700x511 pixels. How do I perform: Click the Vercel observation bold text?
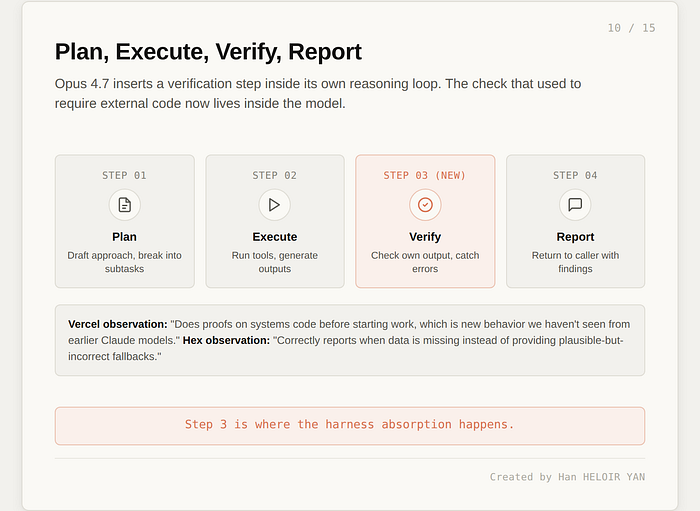[x=118, y=324]
